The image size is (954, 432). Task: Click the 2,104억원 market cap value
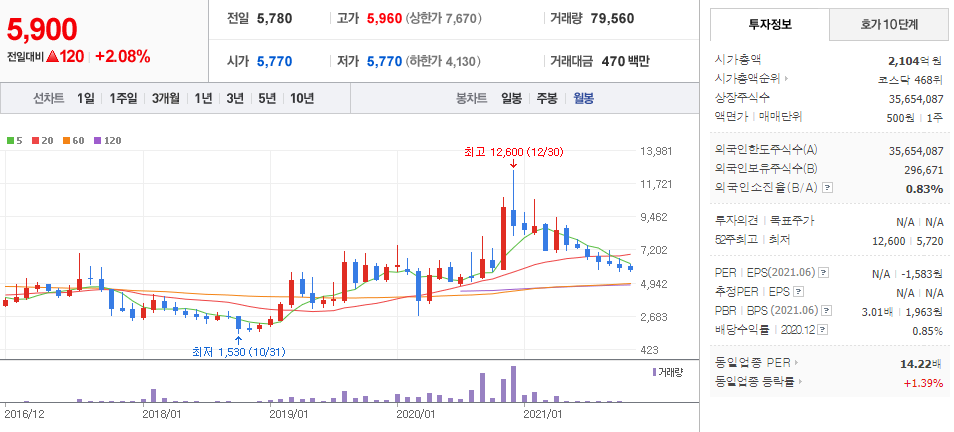tap(916, 60)
